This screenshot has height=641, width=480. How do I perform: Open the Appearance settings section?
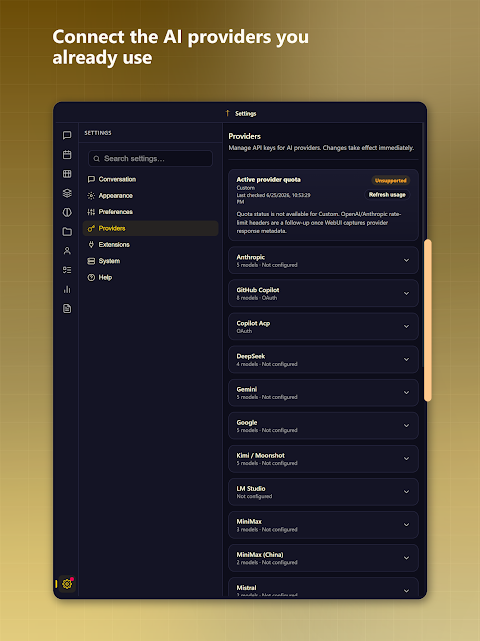[x=150, y=195]
